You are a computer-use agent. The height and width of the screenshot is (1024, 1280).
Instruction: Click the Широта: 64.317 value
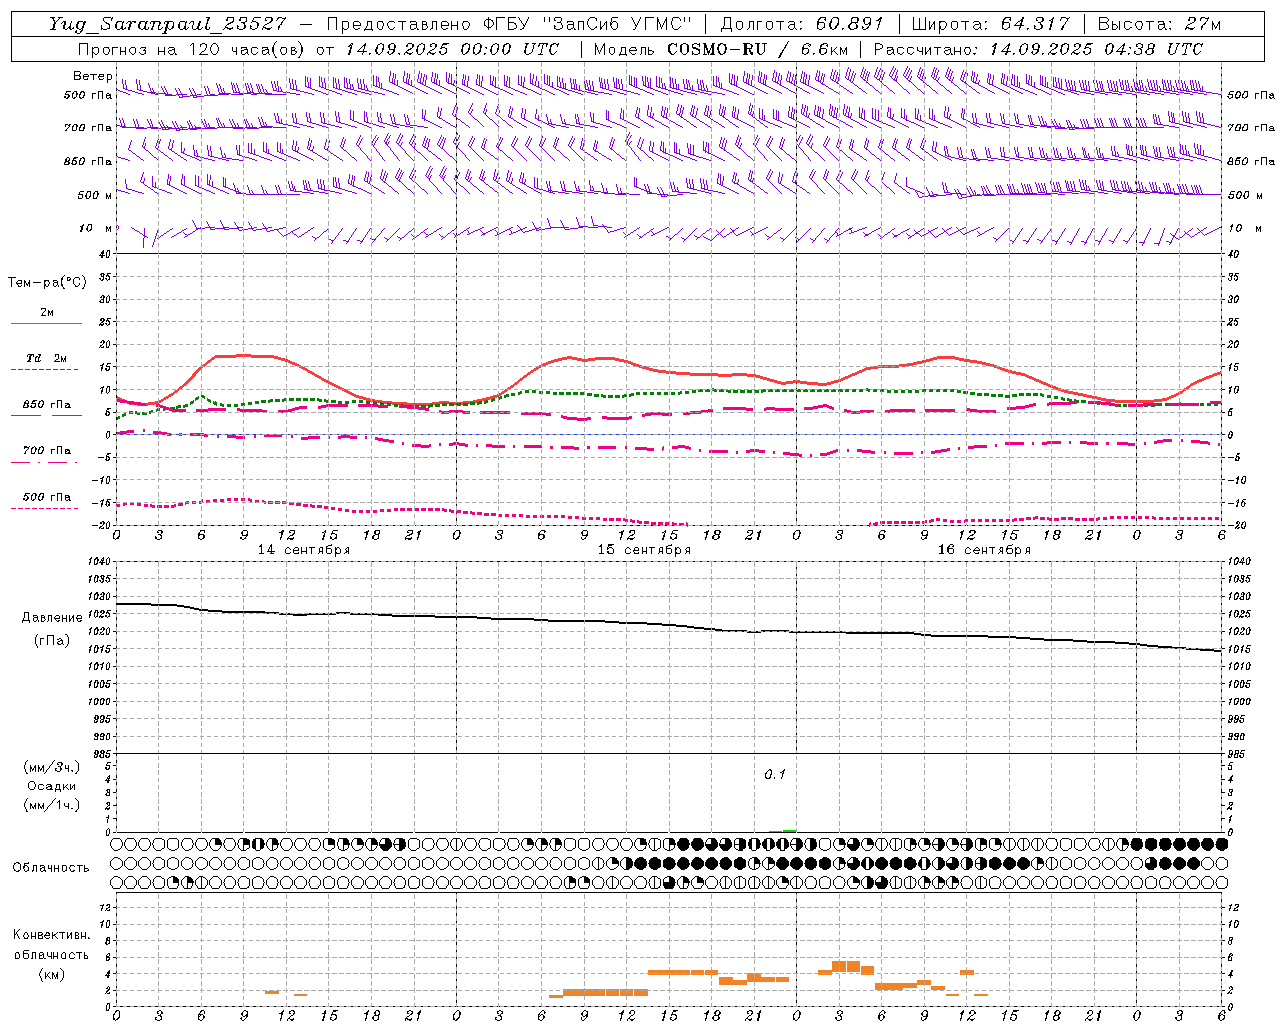coord(990,24)
